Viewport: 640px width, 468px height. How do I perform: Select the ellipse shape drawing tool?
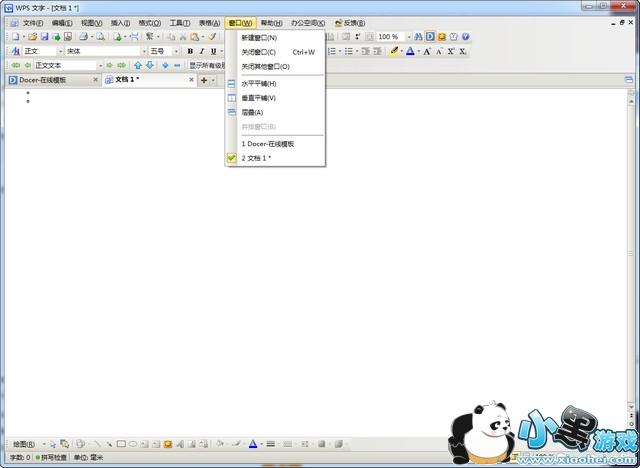click(133, 444)
